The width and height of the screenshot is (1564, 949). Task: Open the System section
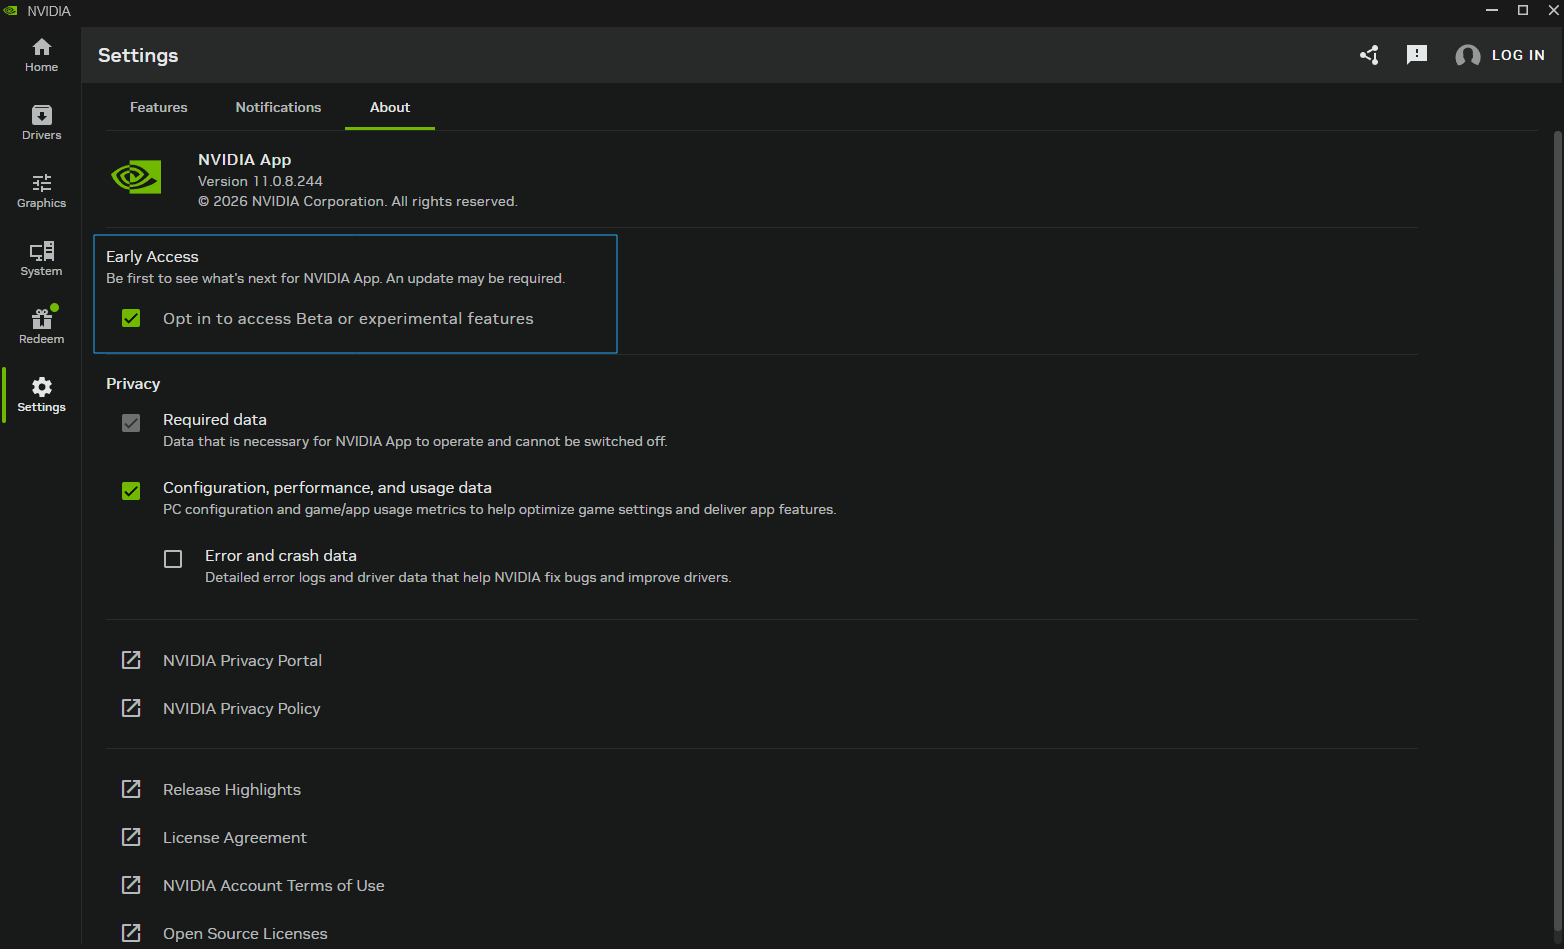pyautogui.click(x=41, y=259)
